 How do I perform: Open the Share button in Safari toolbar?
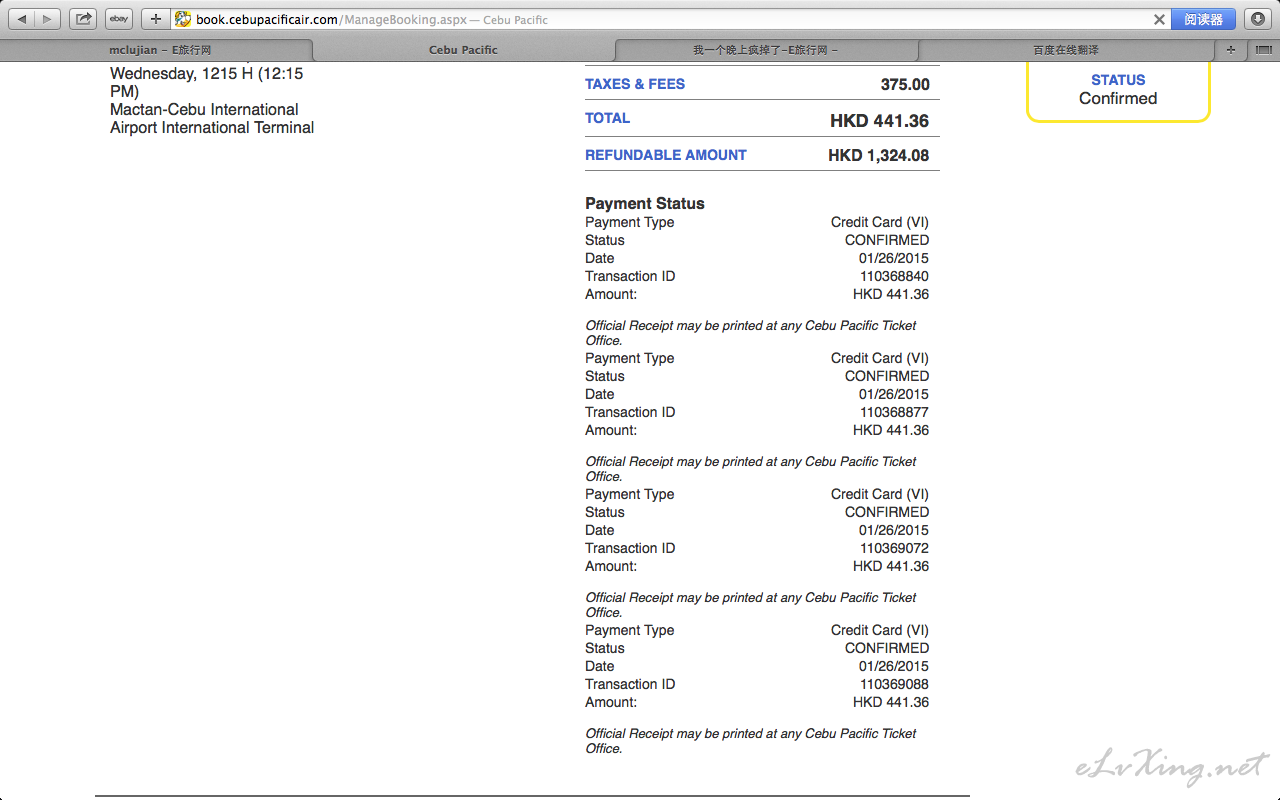click(83, 19)
